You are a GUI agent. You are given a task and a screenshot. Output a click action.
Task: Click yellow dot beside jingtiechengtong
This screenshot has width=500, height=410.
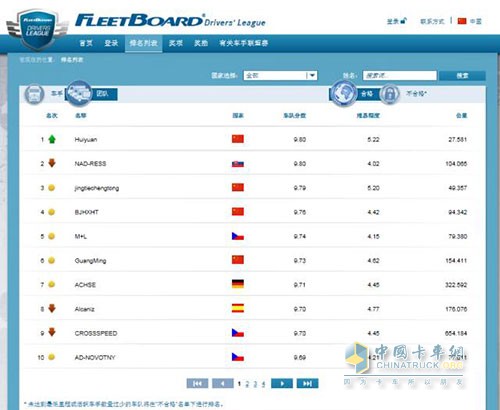coord(51,188)
